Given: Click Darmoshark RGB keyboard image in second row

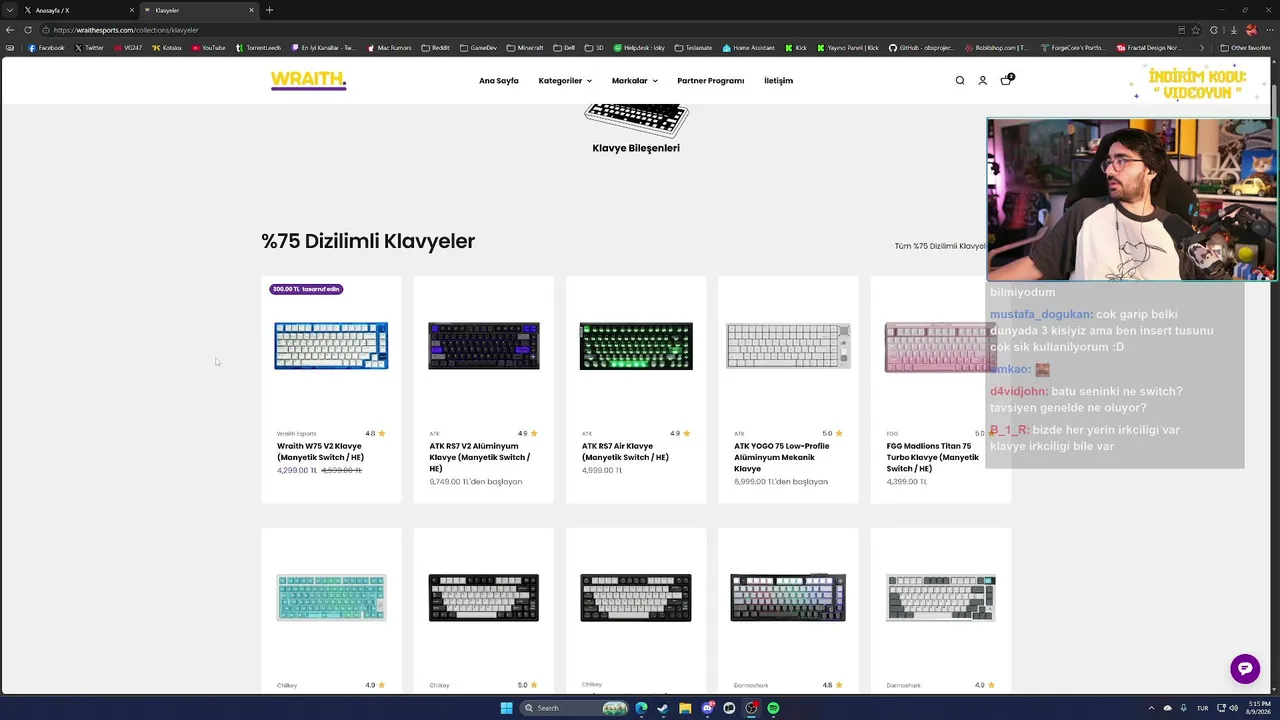Looking at the screenshot, I should (x=788, y=598).
